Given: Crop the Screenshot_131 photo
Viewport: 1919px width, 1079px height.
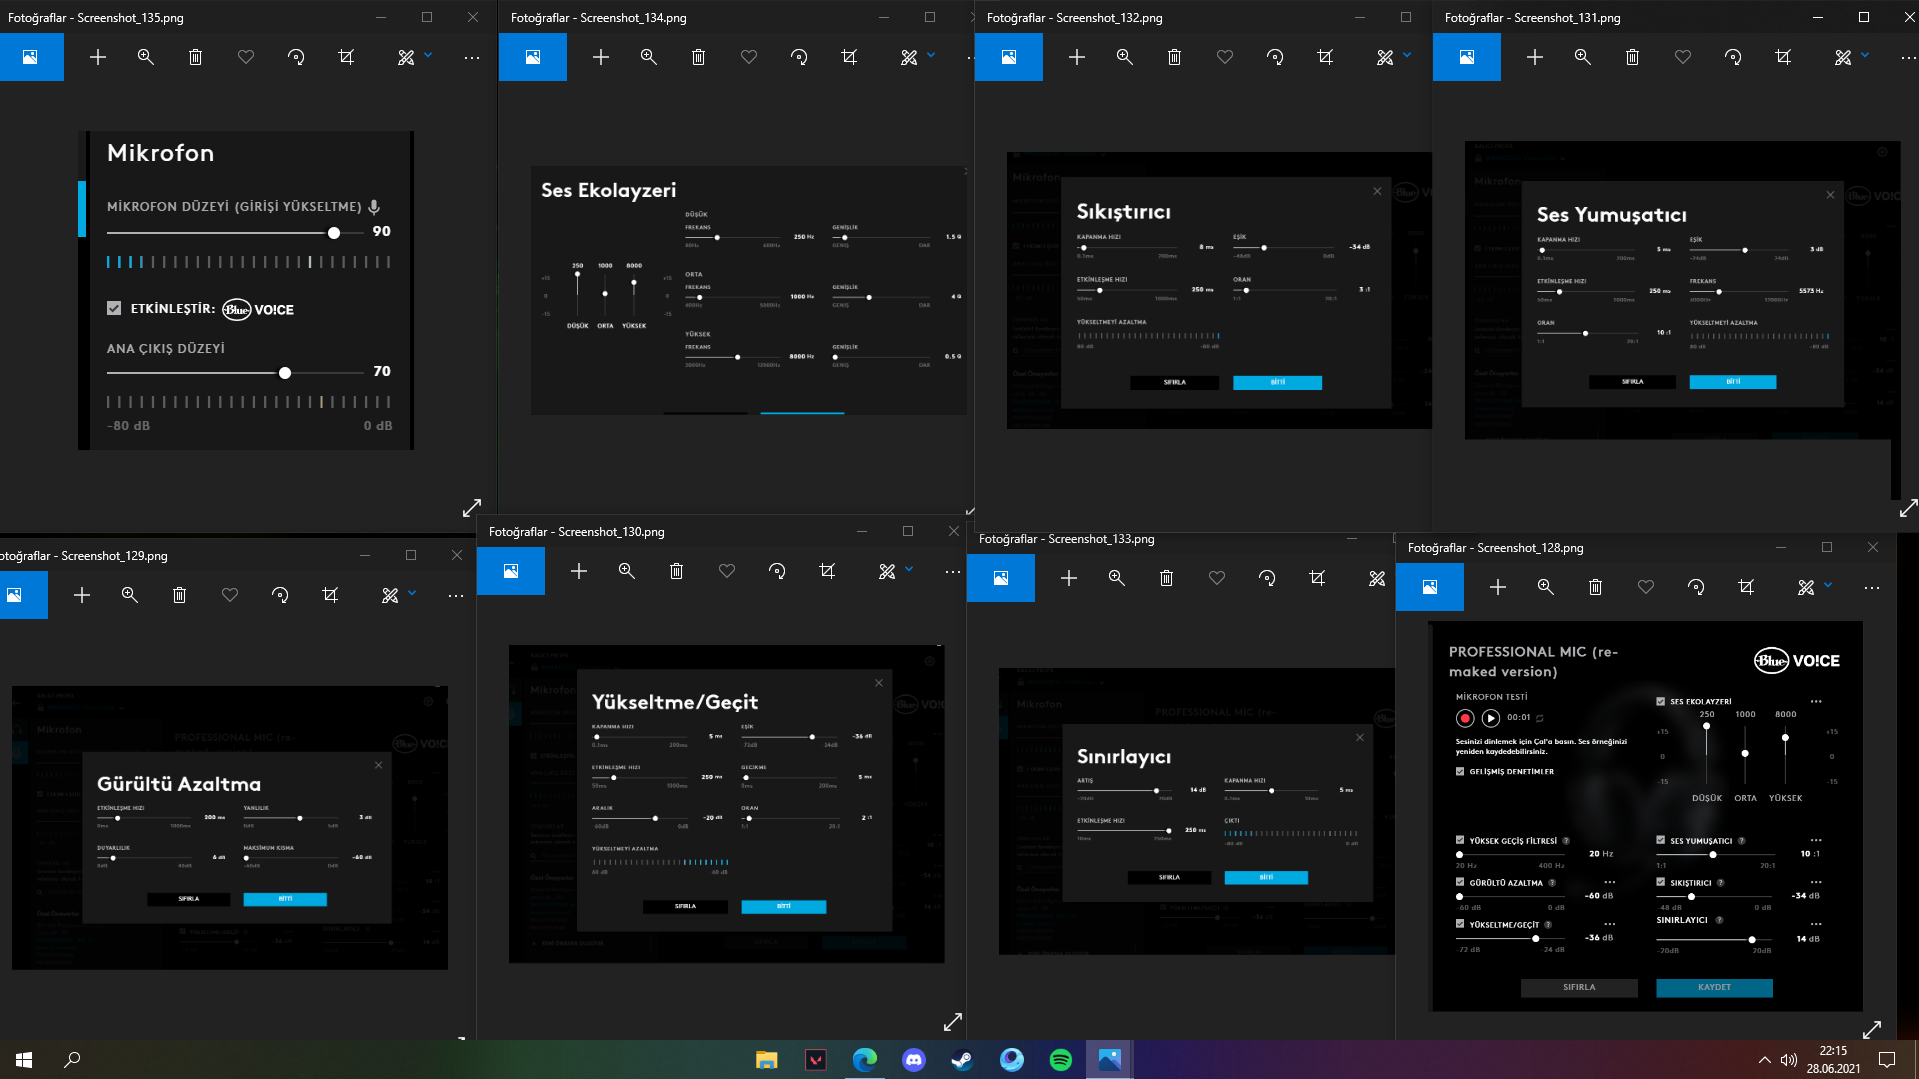Looking at the screenshot, I should (x=1783, y=57).
